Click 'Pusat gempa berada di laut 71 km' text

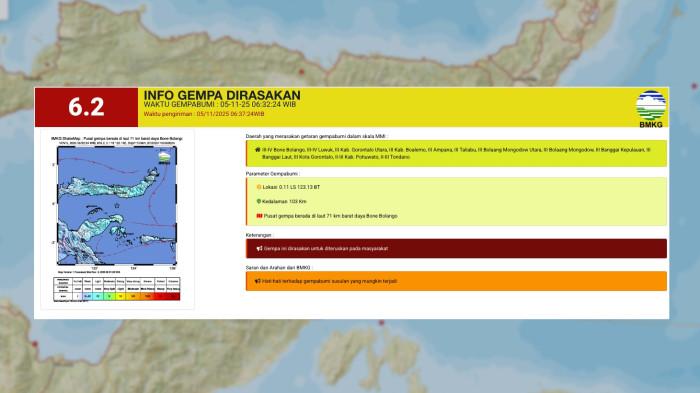point(330,216)
